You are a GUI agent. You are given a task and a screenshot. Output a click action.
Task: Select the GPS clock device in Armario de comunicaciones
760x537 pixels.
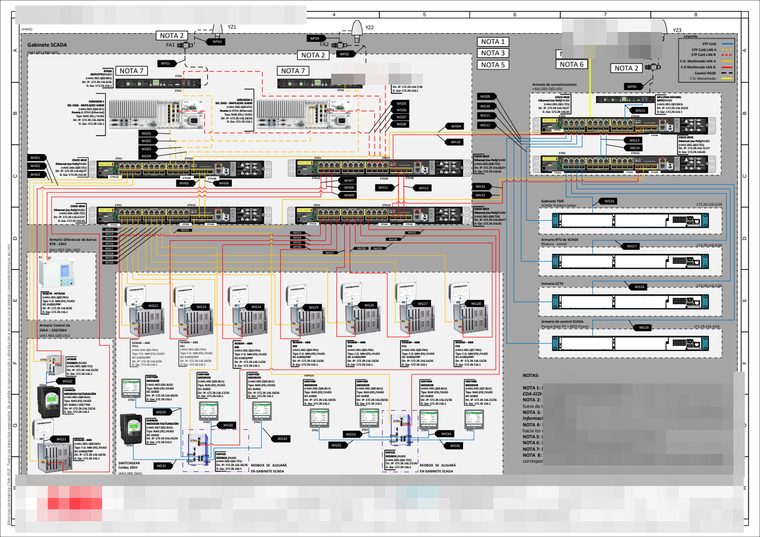pyautogui.click(x=625, y=99)
